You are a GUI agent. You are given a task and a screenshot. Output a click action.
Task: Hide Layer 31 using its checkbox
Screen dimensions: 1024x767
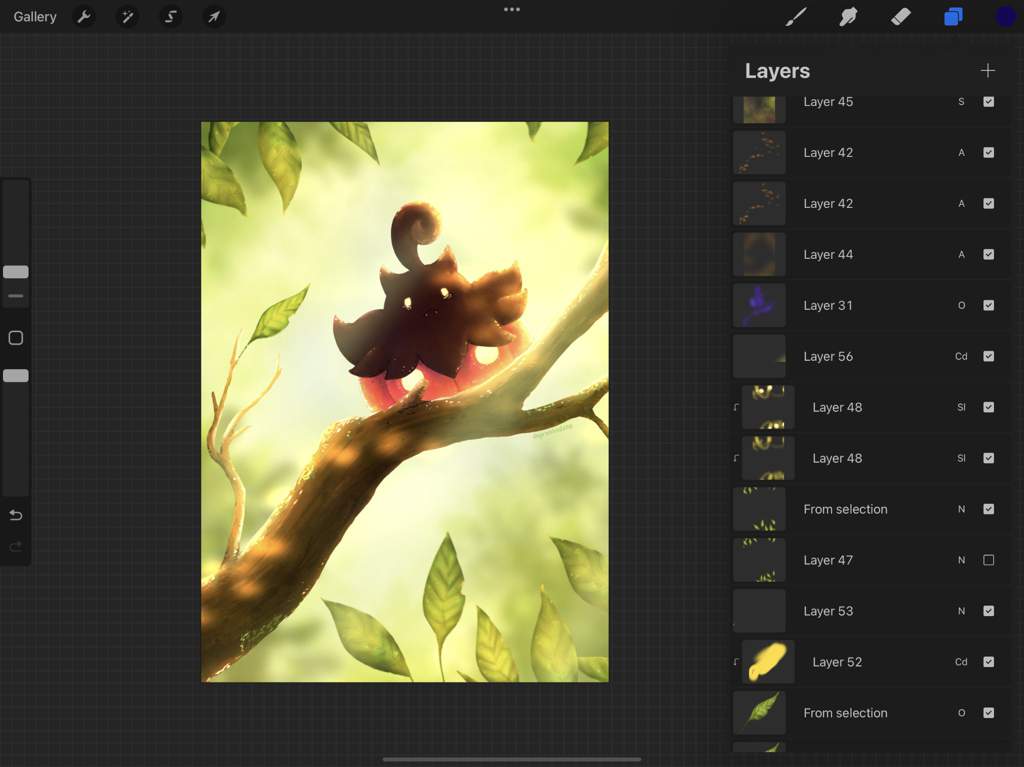click(989, 305)
